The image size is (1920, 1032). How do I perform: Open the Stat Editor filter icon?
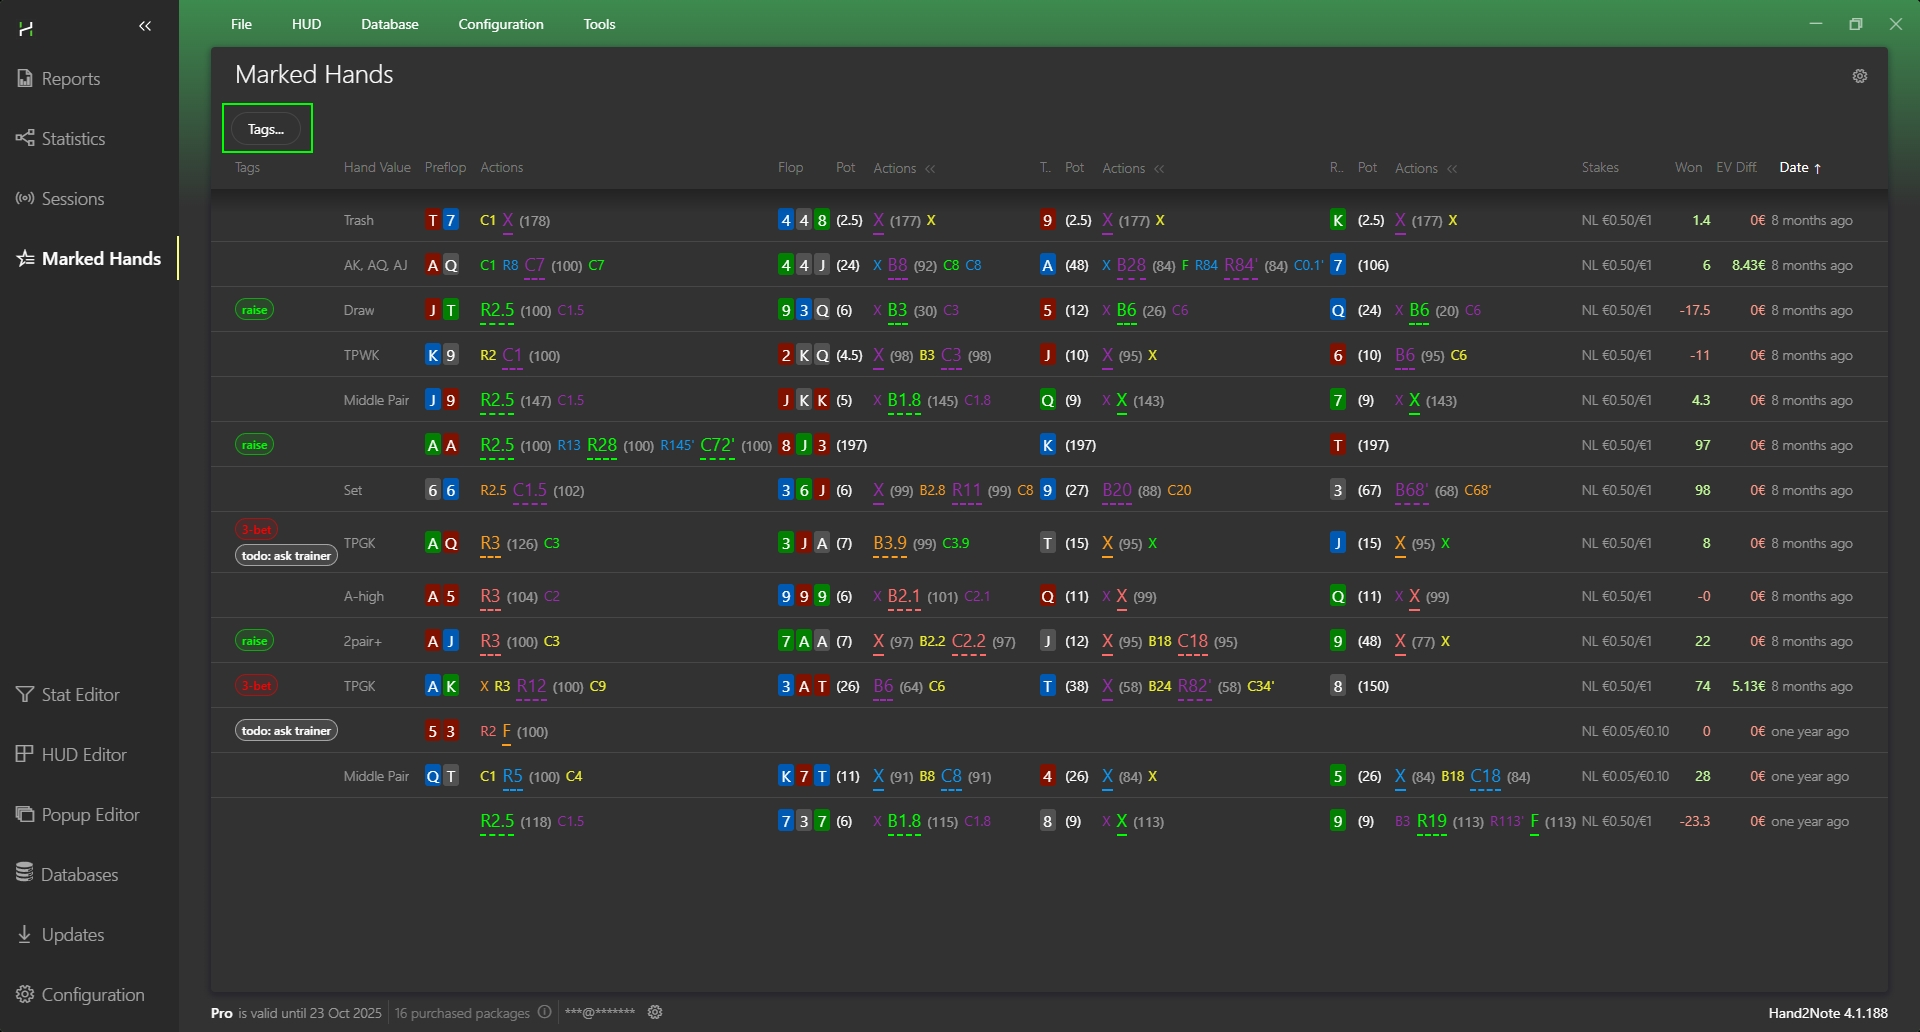pyautogui.click(x=25, y=695)
